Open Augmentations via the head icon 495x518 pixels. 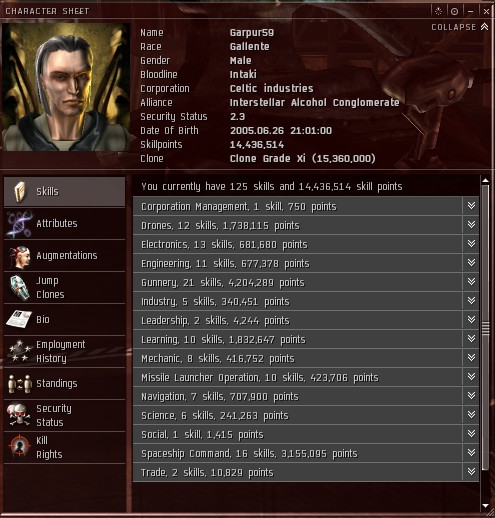[19, 256]
